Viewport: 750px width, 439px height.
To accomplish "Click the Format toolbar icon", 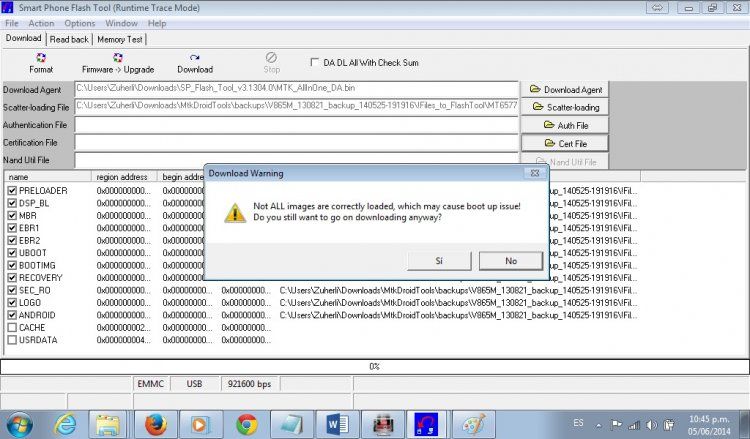I will pyautogui.click(x=41, y=63).
